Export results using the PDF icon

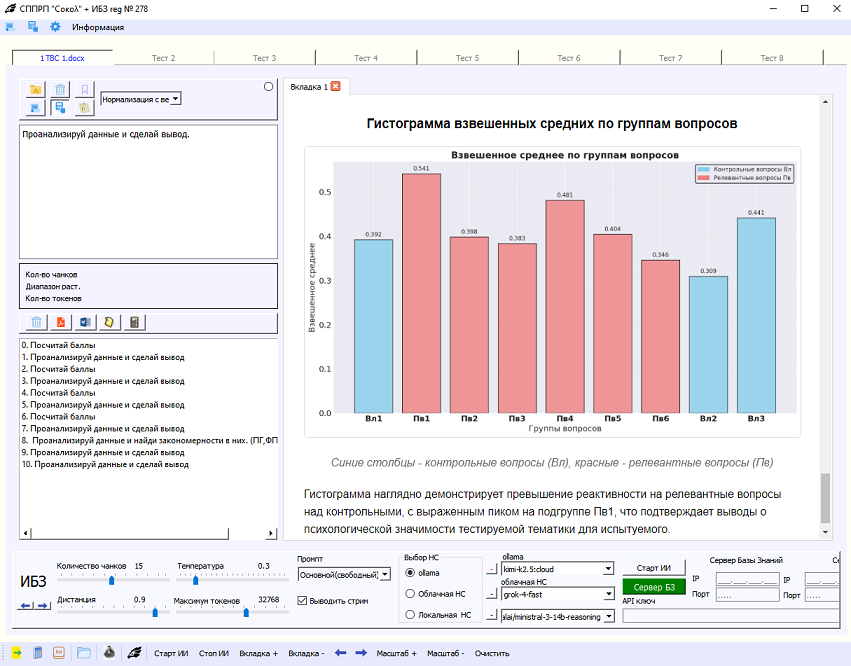(59, 321)
